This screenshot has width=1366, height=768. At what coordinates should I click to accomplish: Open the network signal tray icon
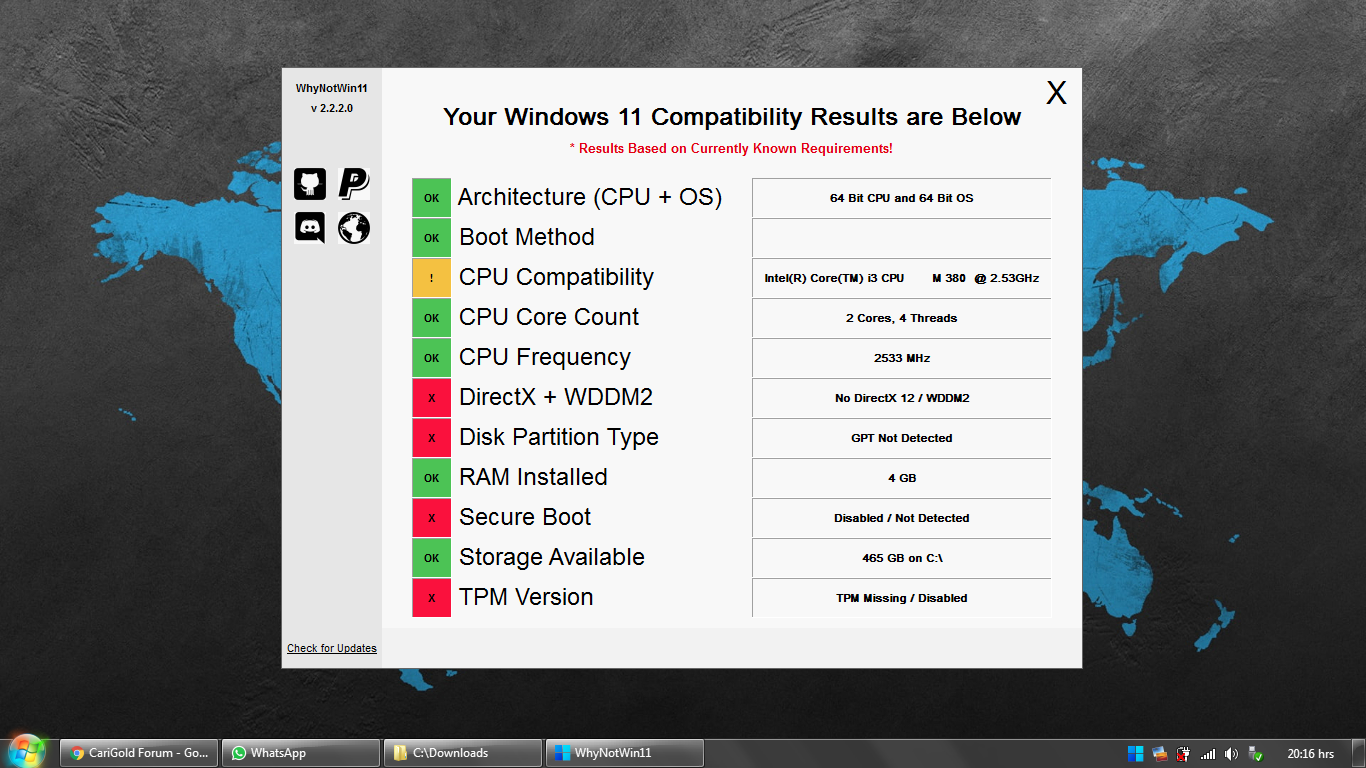coord(1208,753)
